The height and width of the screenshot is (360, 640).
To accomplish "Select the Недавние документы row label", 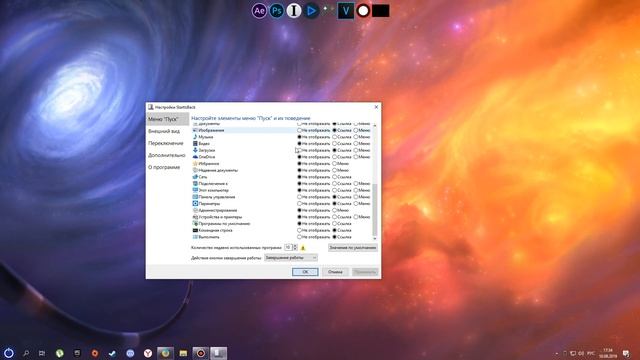I will pos(218,170).
